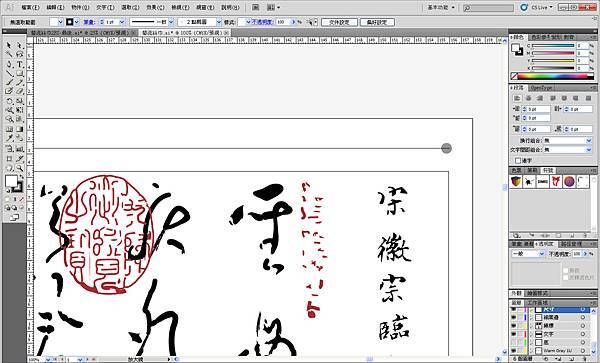Set fill to None in the Tools panel
Screen dimensions: 600x363
(x=21, y=199)
